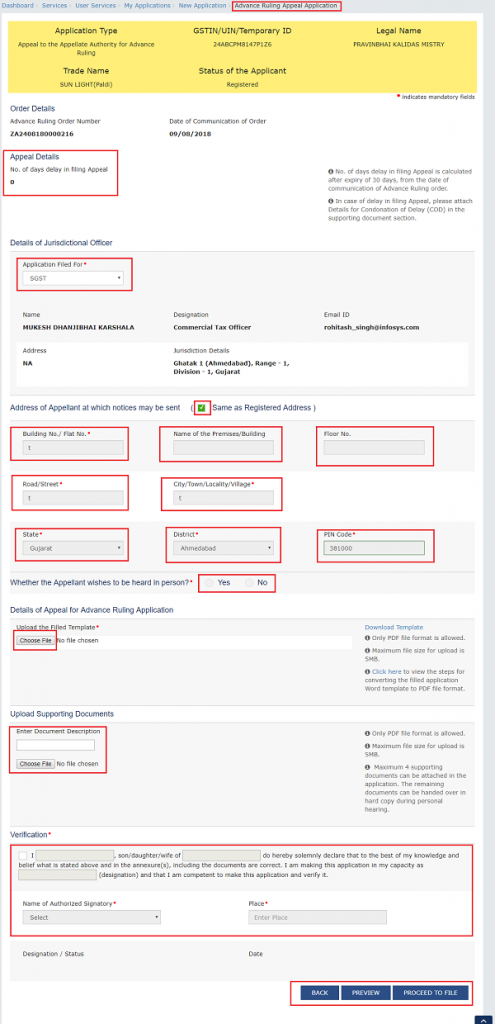Click legal name PRAVINBHAI KALIDAS MISTRY
Viewport: 495px width, 1024px height.
[x=398, y=44]
